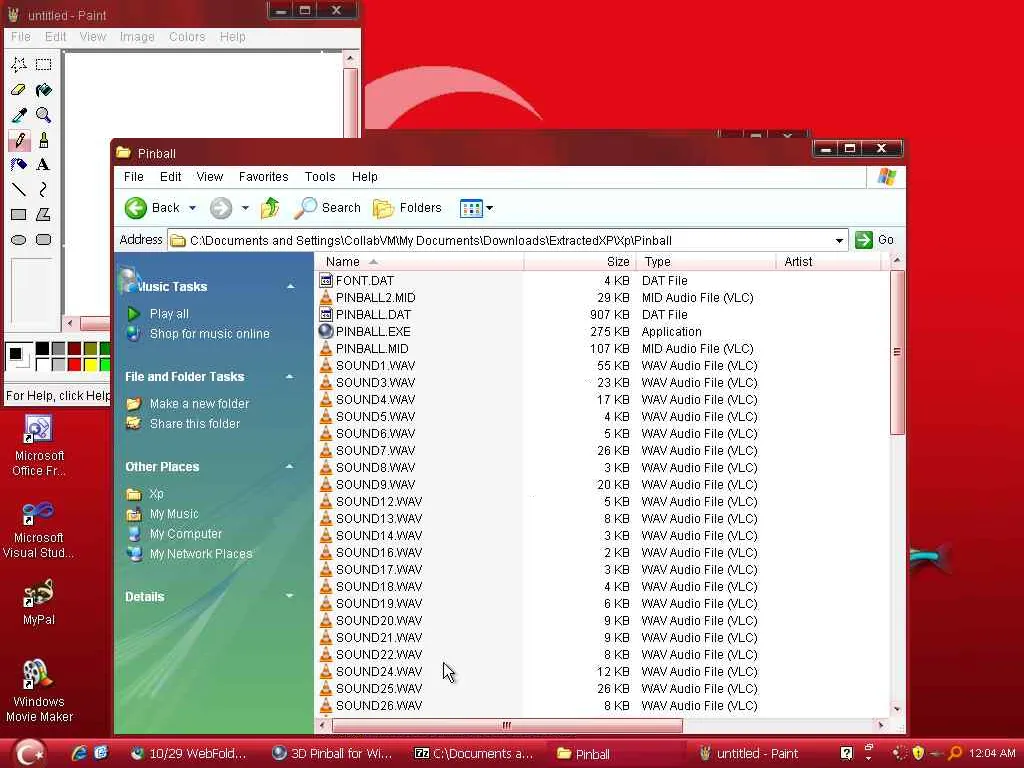Open the Search pane in Explorer
1024x768 pixels.
pyautogui.click(x=327, y=208)
